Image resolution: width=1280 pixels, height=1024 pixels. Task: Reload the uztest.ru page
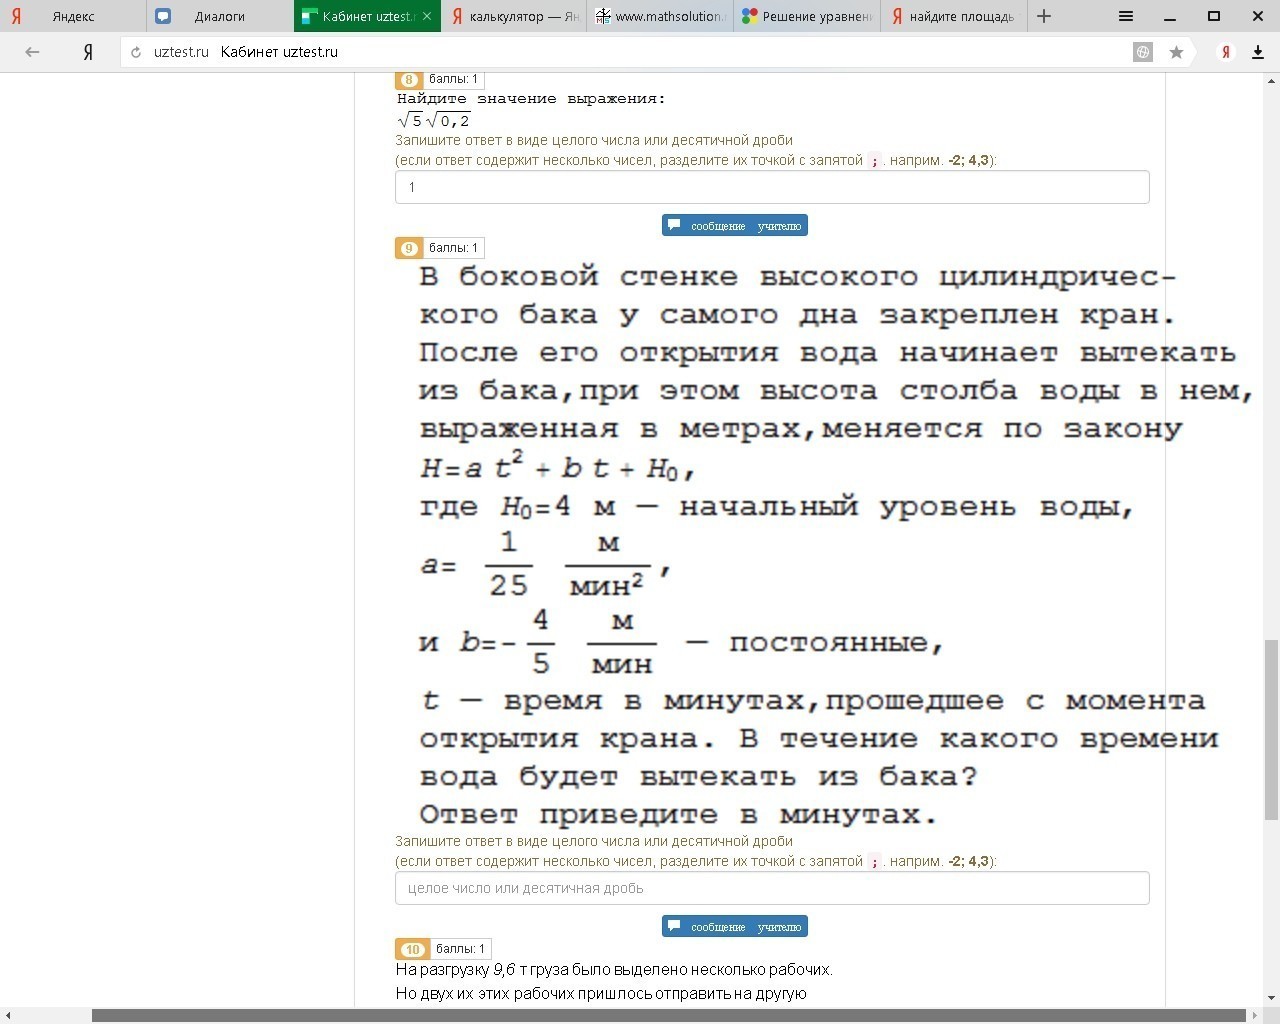[136, 52]
